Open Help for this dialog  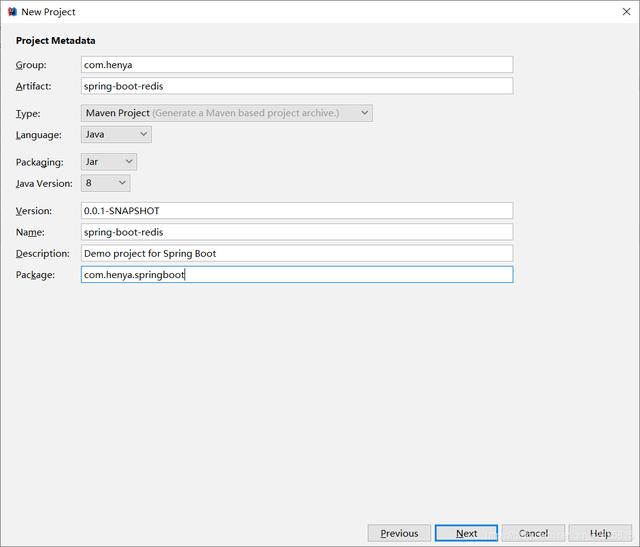click(600, 533)
